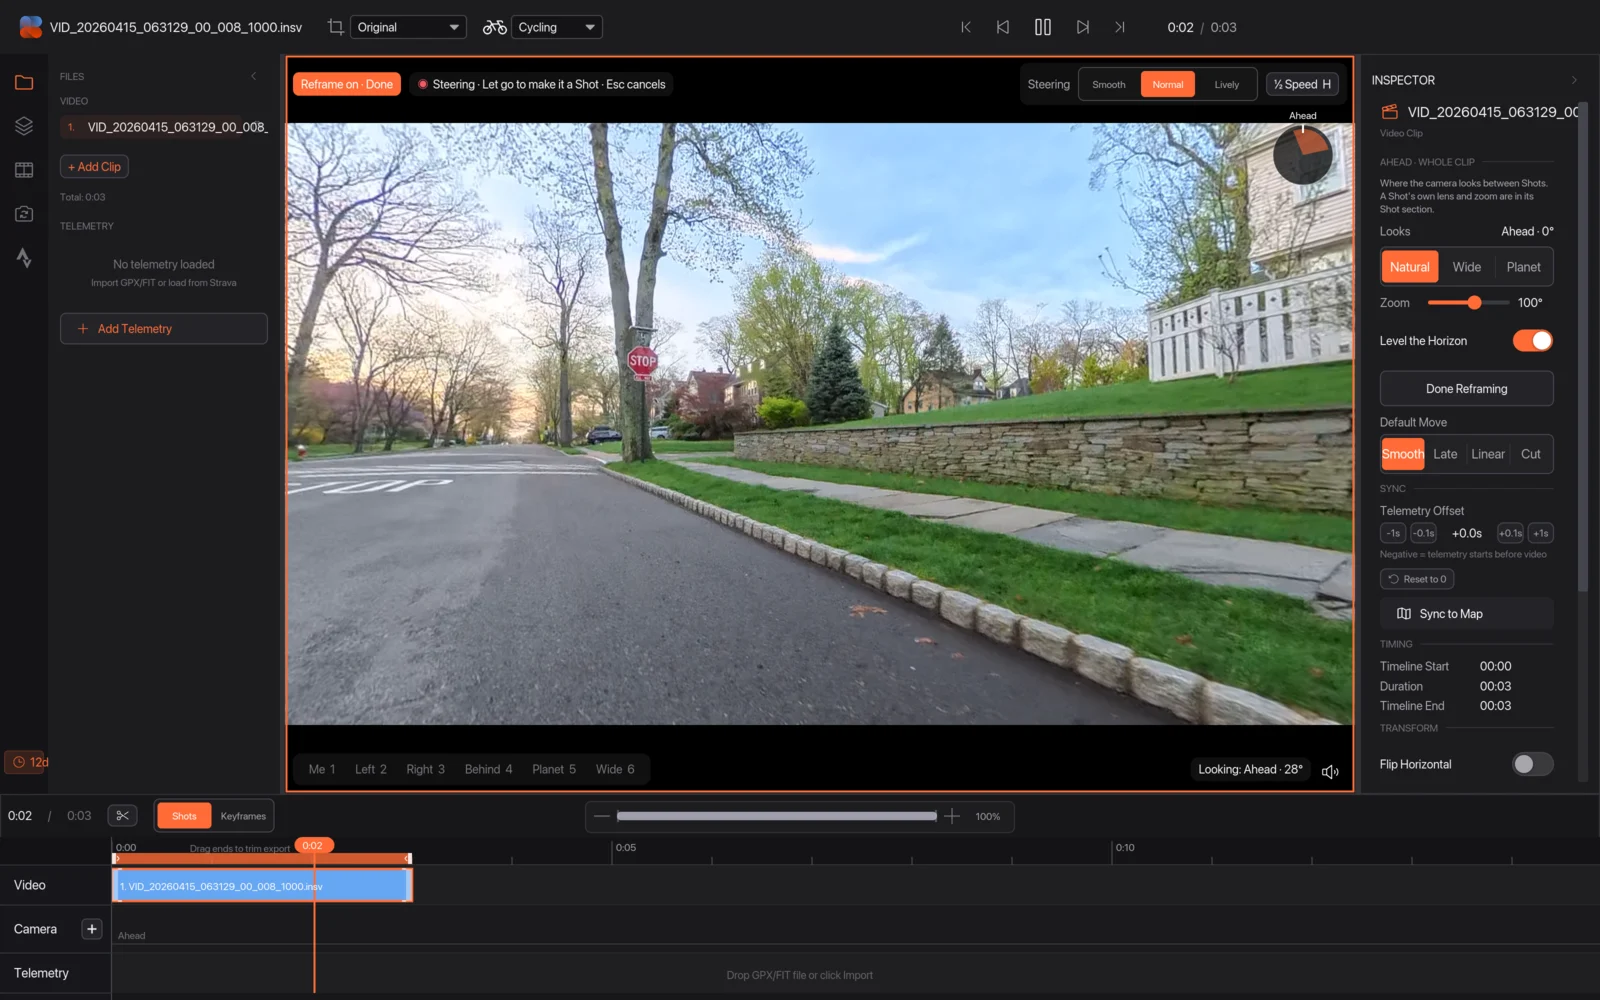
Task: Increase telemetry offset by 0.1s
Action: pos(1510,533)
